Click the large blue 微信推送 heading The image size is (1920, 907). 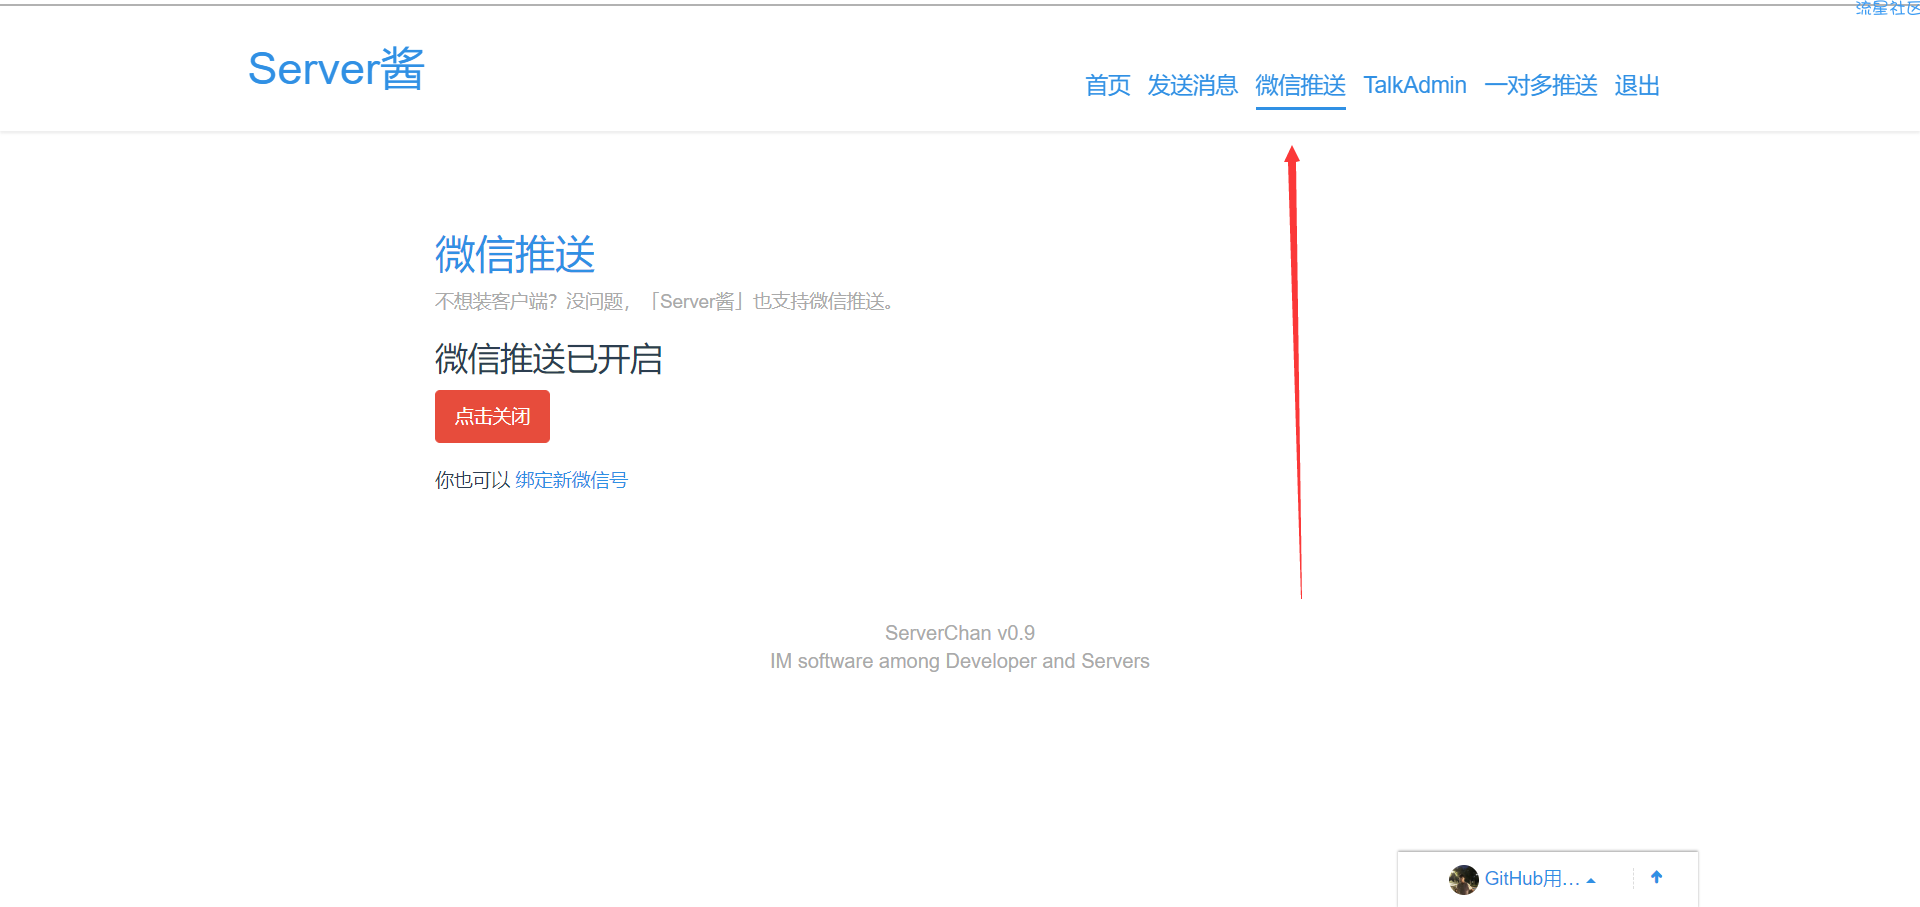click(x=515, y=254)
